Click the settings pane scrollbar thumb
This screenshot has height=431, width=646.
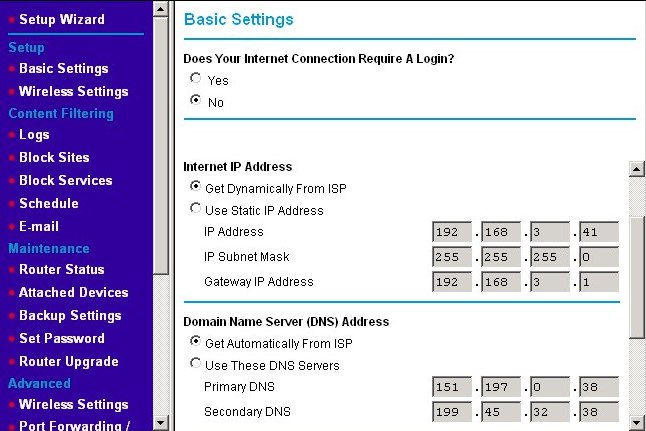[637, 278]
